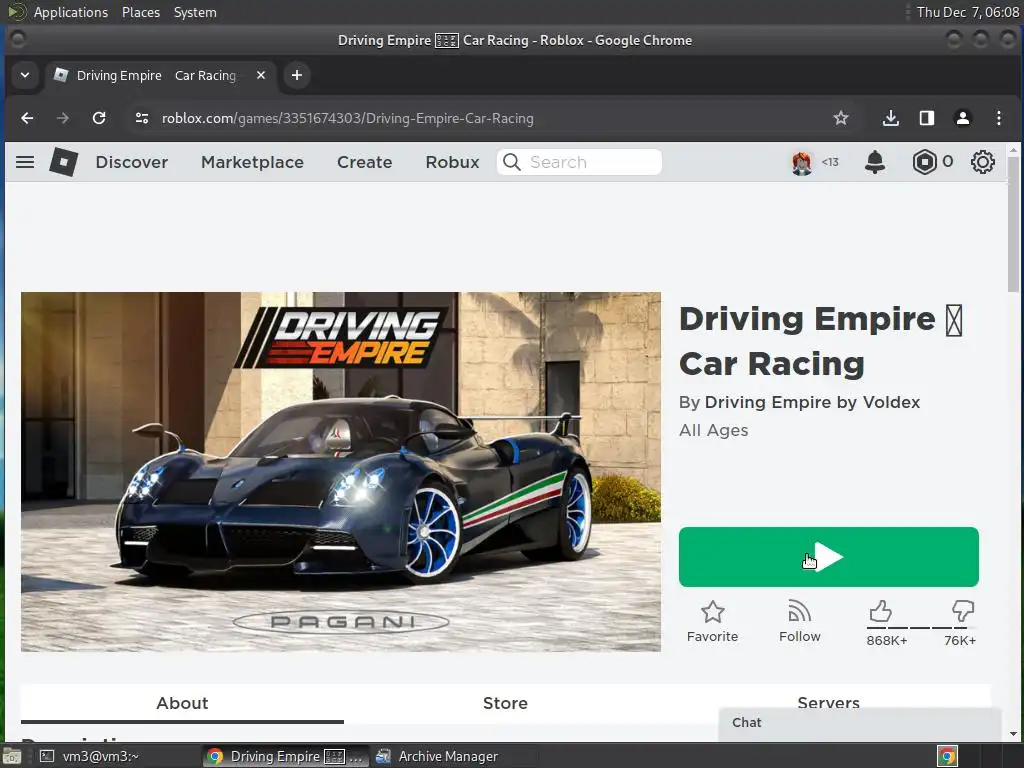Go back to previous page
The image size is (1024, 768).
[x=27, y=118]
